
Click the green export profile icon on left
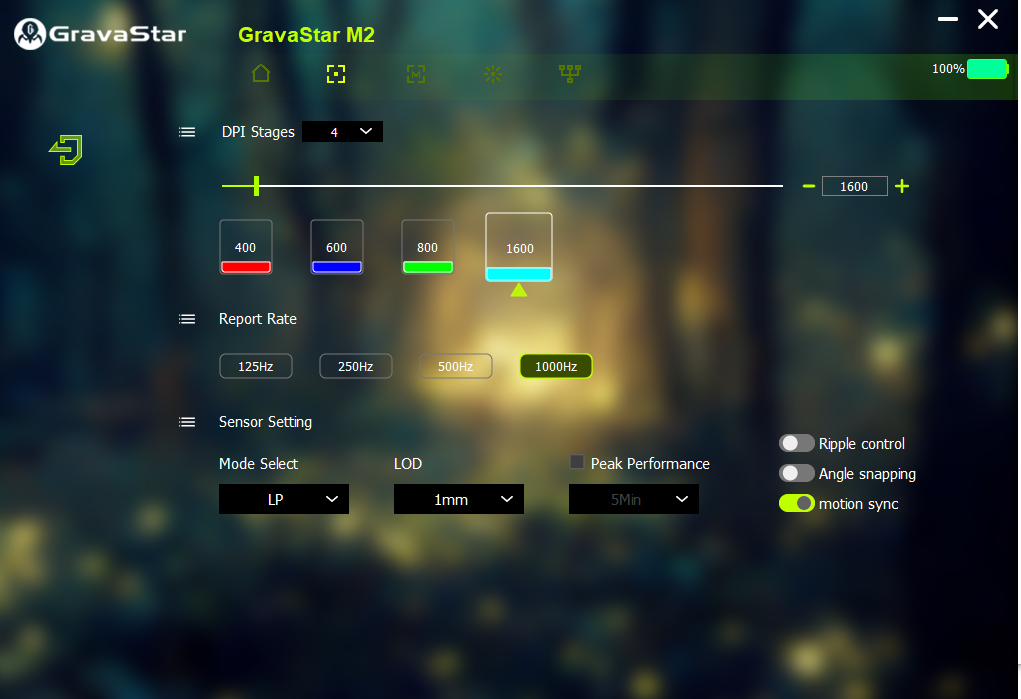coord(66,150)
